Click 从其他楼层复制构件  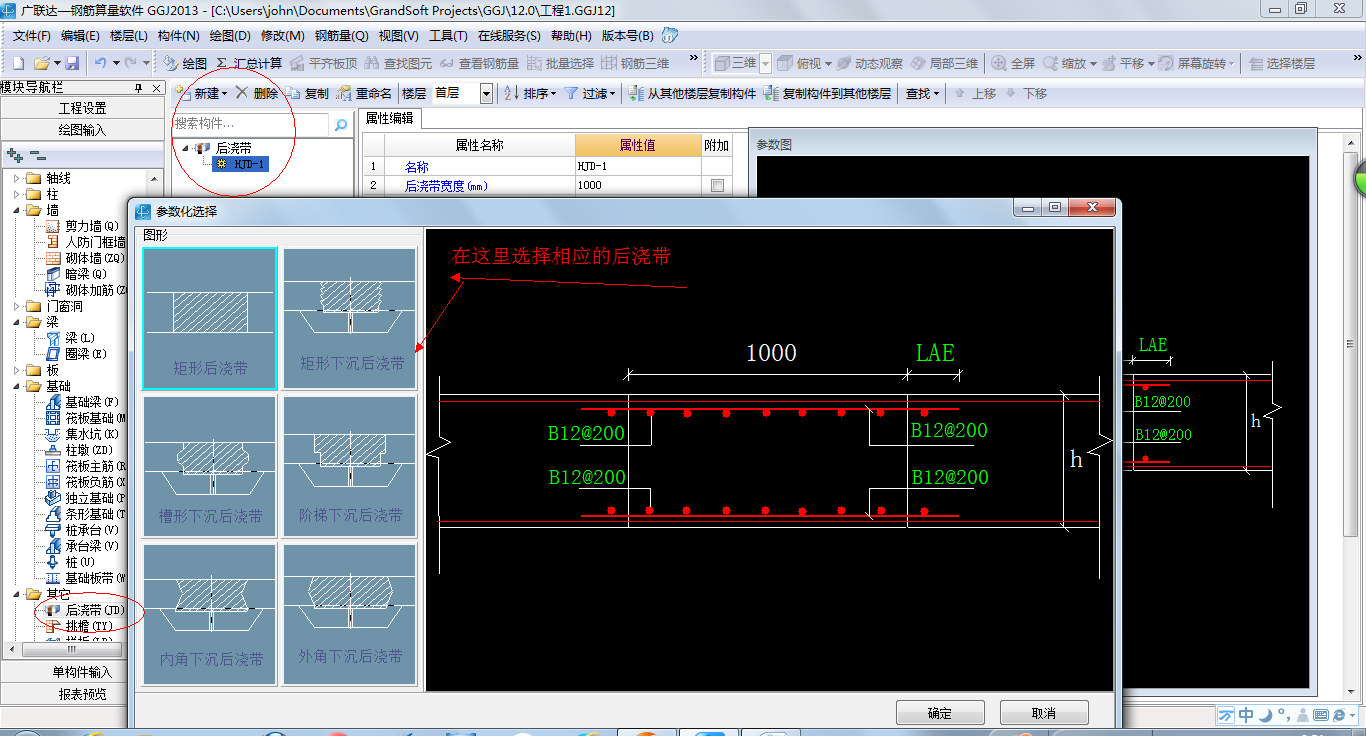tap(693, 93)
